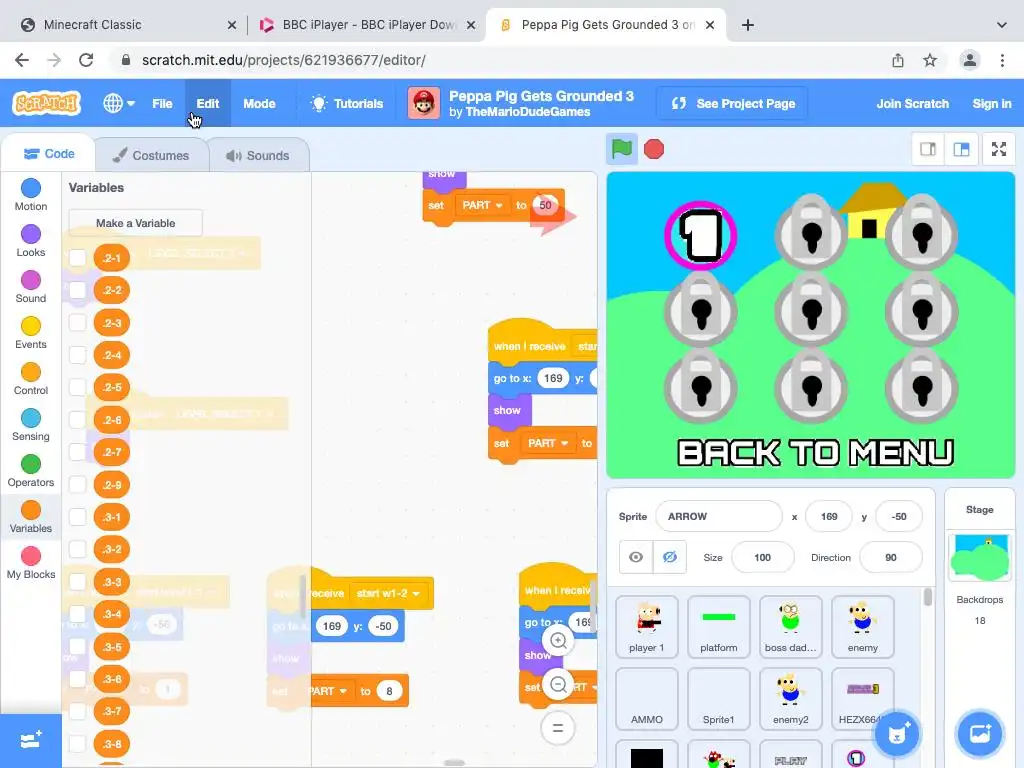Switch to the Costumes tab
The image size is (1024, 768).
(x=152, y=155)
